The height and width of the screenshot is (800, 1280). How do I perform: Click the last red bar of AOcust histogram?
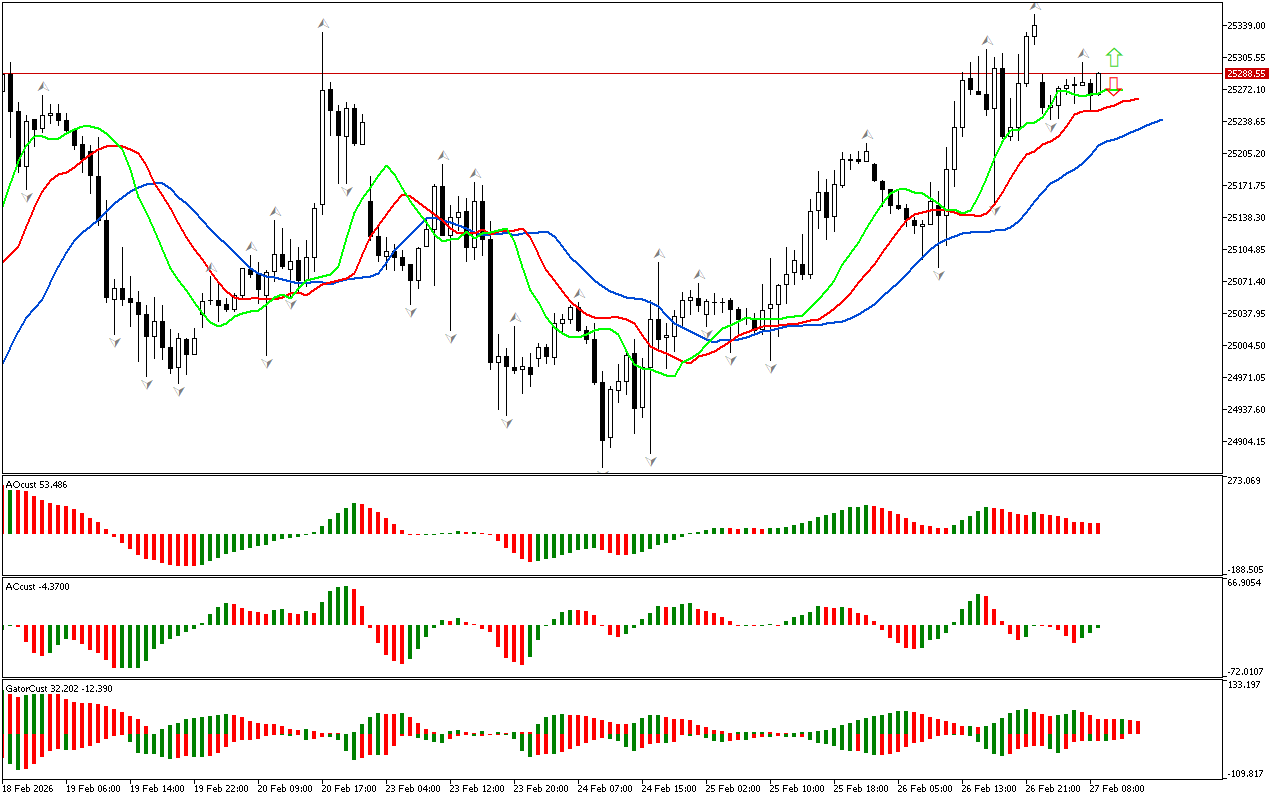pyautogui.click(x=1097, y=528)
